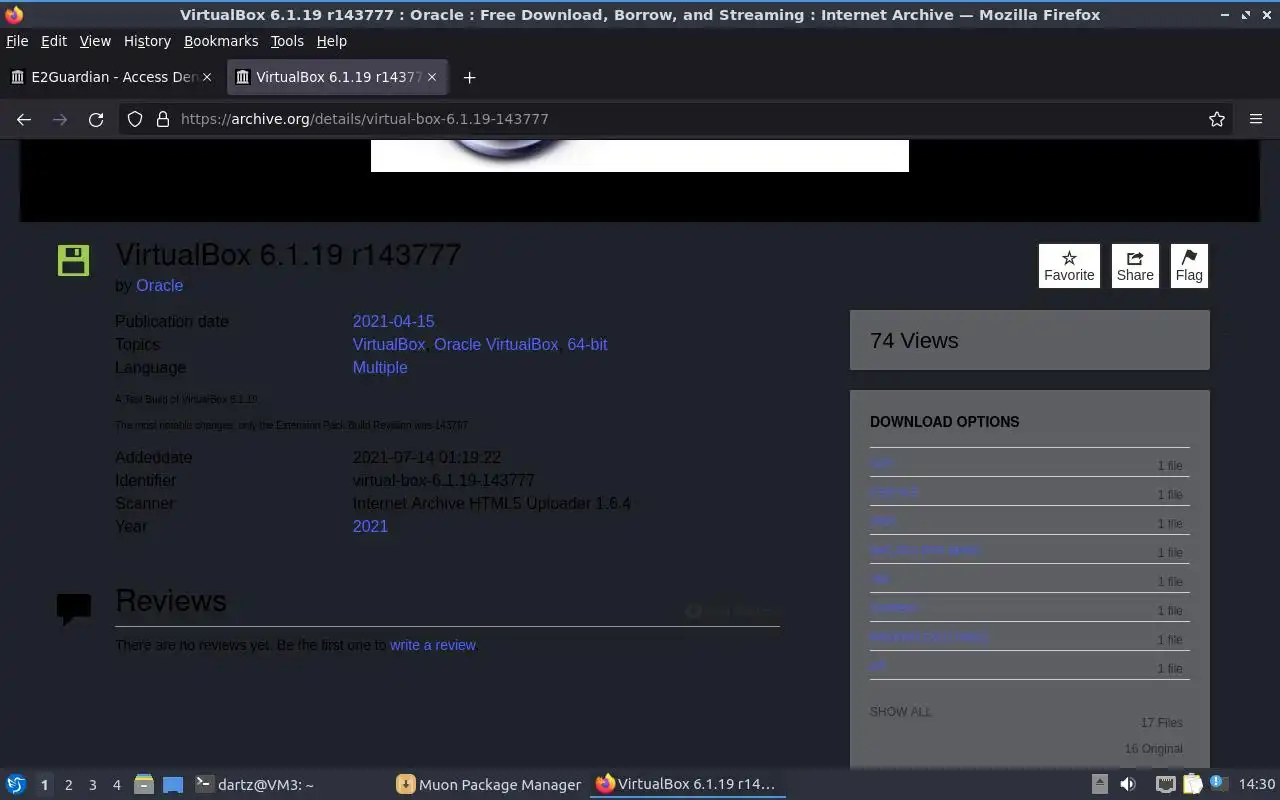Switch to Muon Package Manager window

tap(489, 784)
